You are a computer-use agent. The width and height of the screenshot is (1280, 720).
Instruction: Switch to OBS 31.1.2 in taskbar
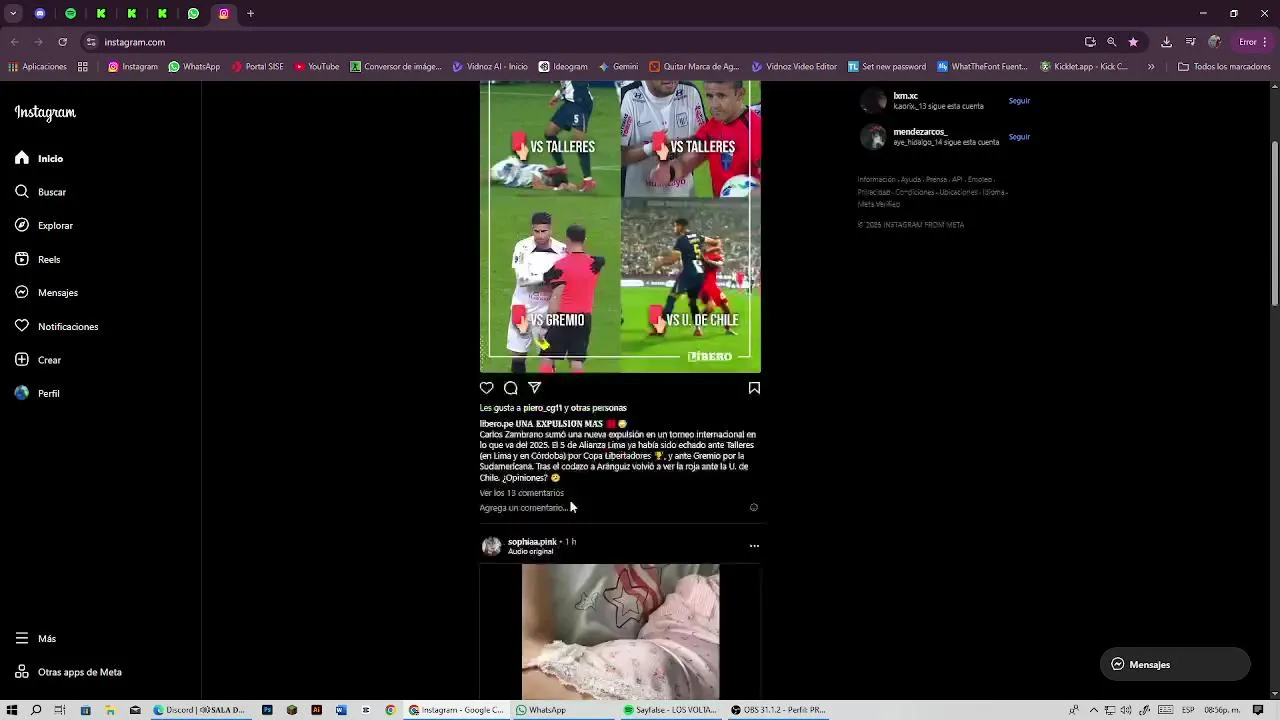point(778,710)
